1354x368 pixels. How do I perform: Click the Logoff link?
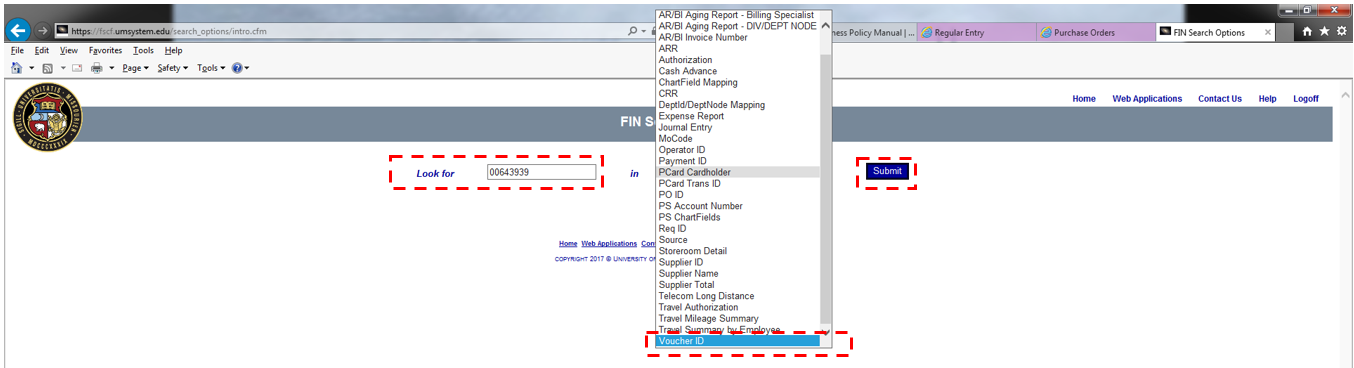click(x=1306, y=99)
